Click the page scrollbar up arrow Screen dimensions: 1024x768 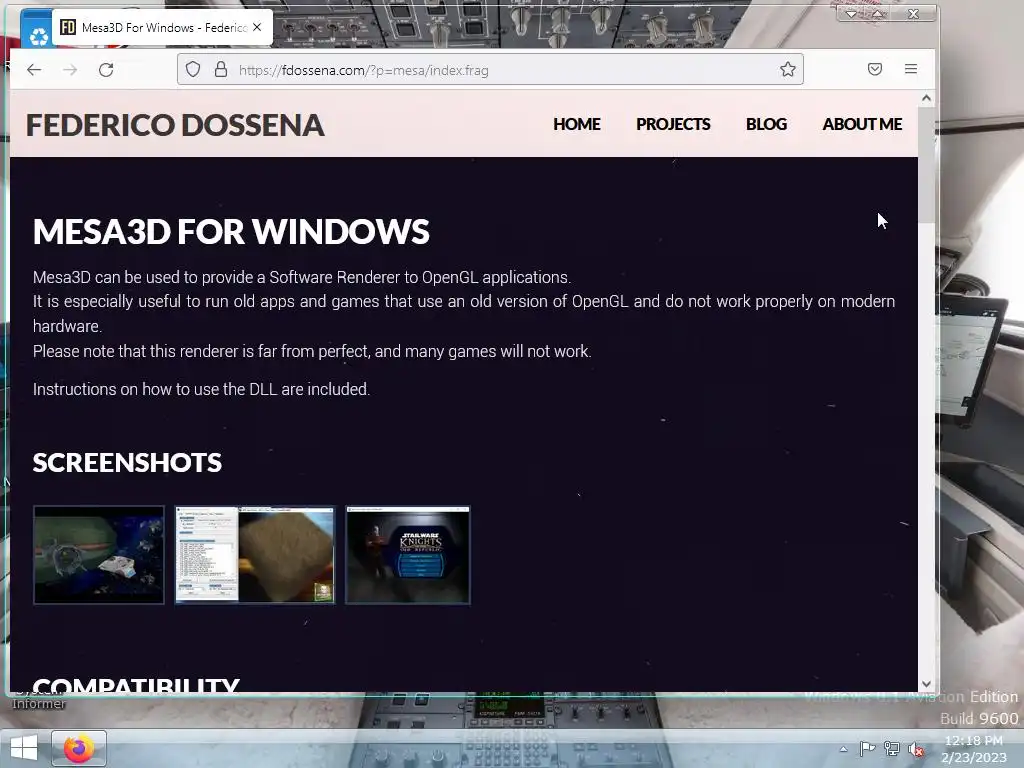(x=926, y=99)
